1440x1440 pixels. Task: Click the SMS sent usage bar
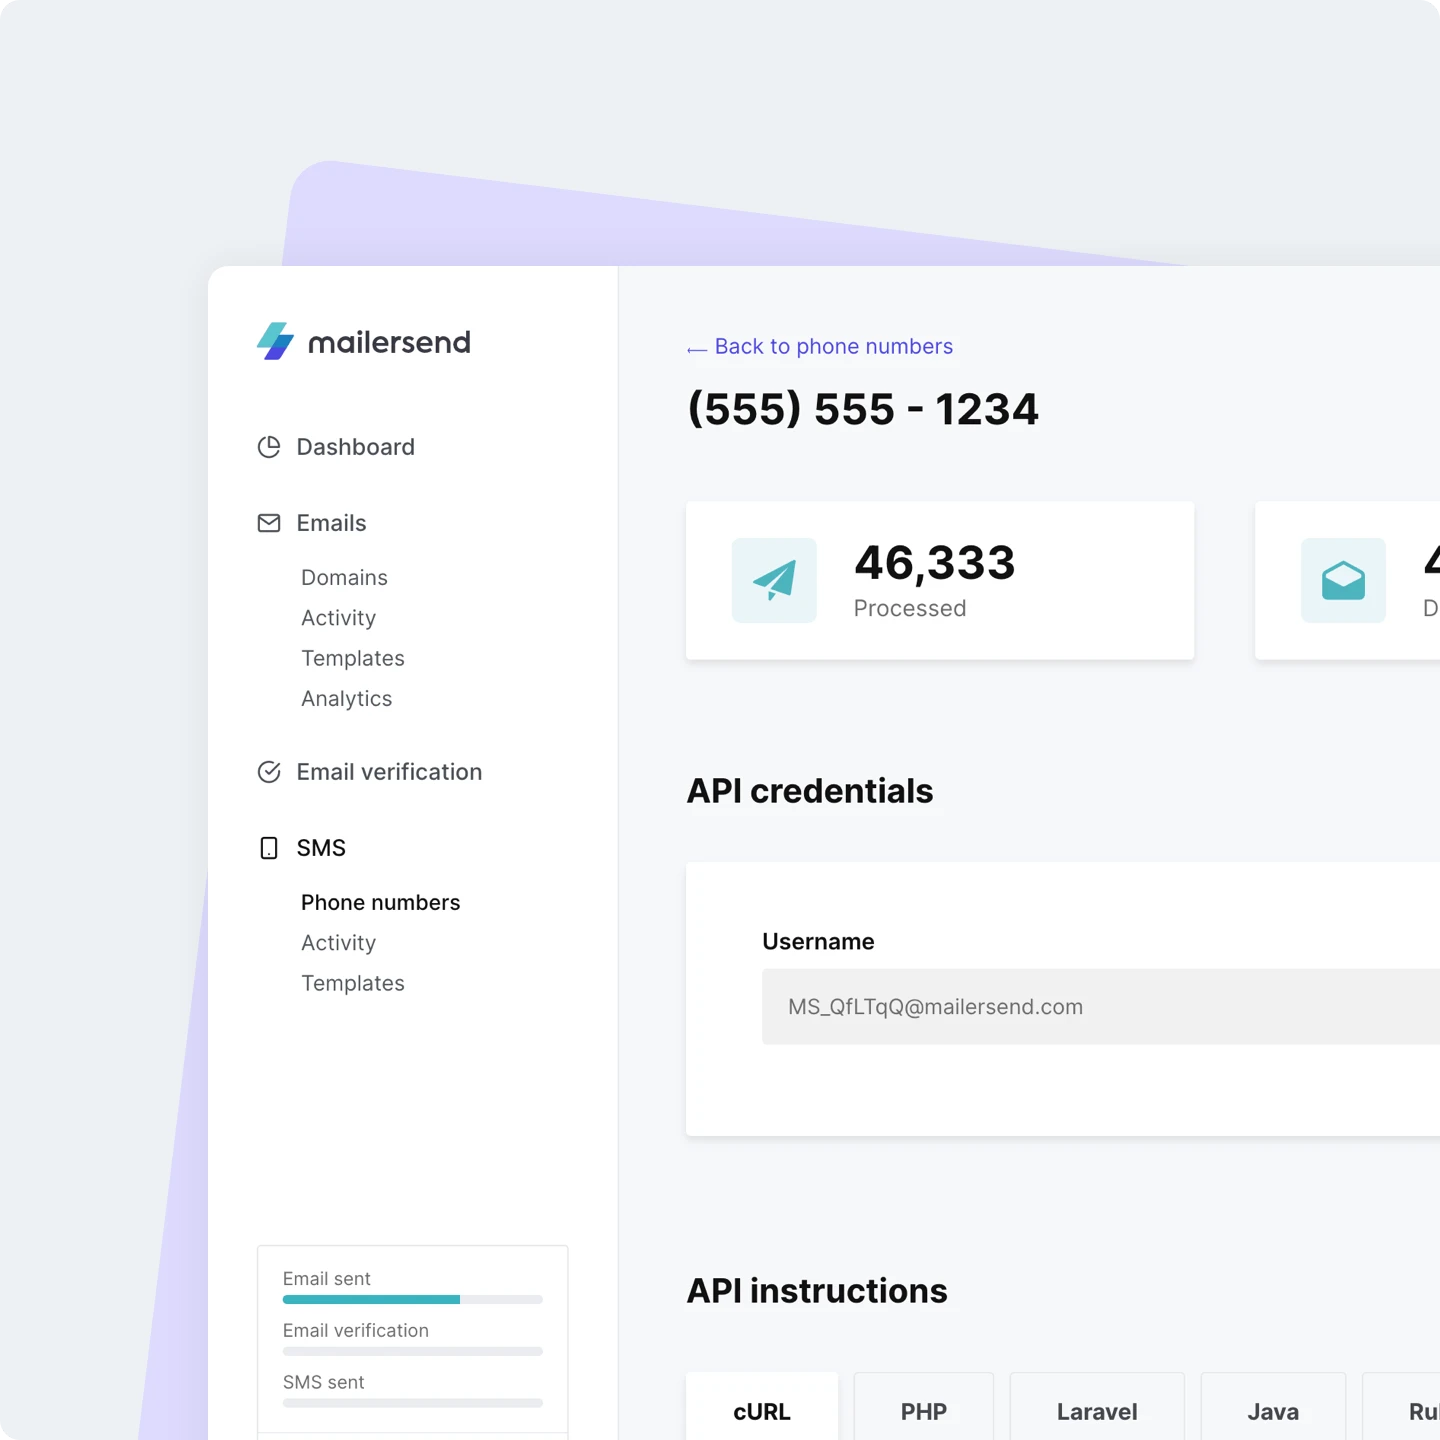[x=413, y=1403]
